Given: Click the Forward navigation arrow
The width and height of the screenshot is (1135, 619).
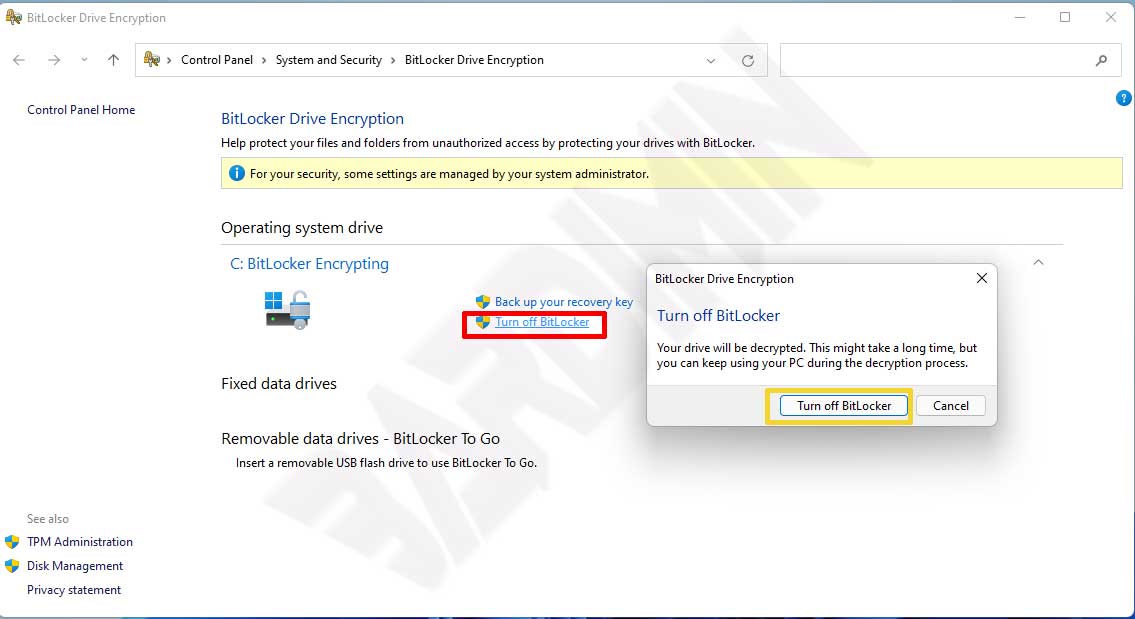Looking at the screenshot, I should tap(54, 60).
